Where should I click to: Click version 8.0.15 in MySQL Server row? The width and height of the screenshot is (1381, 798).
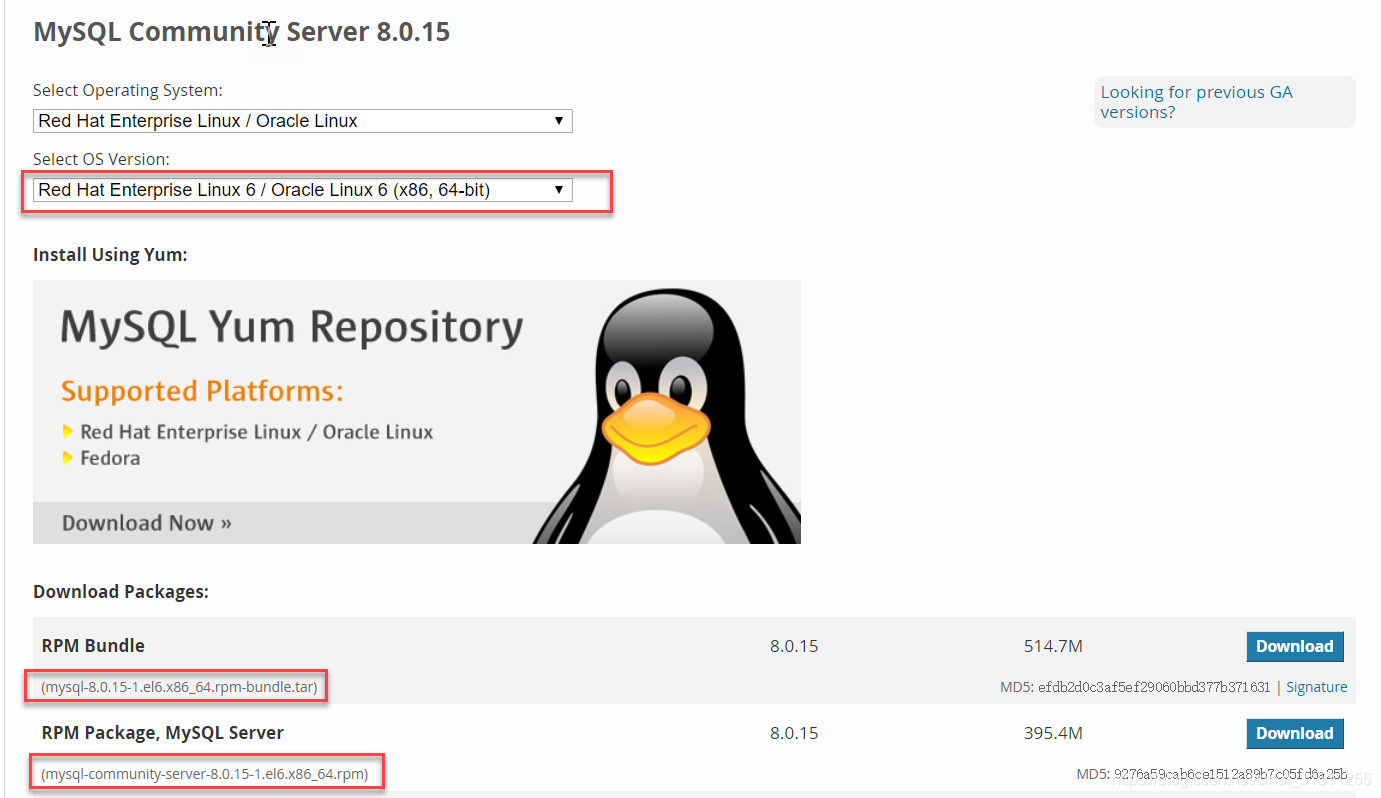pyautogui.click(x=794, y=734)
